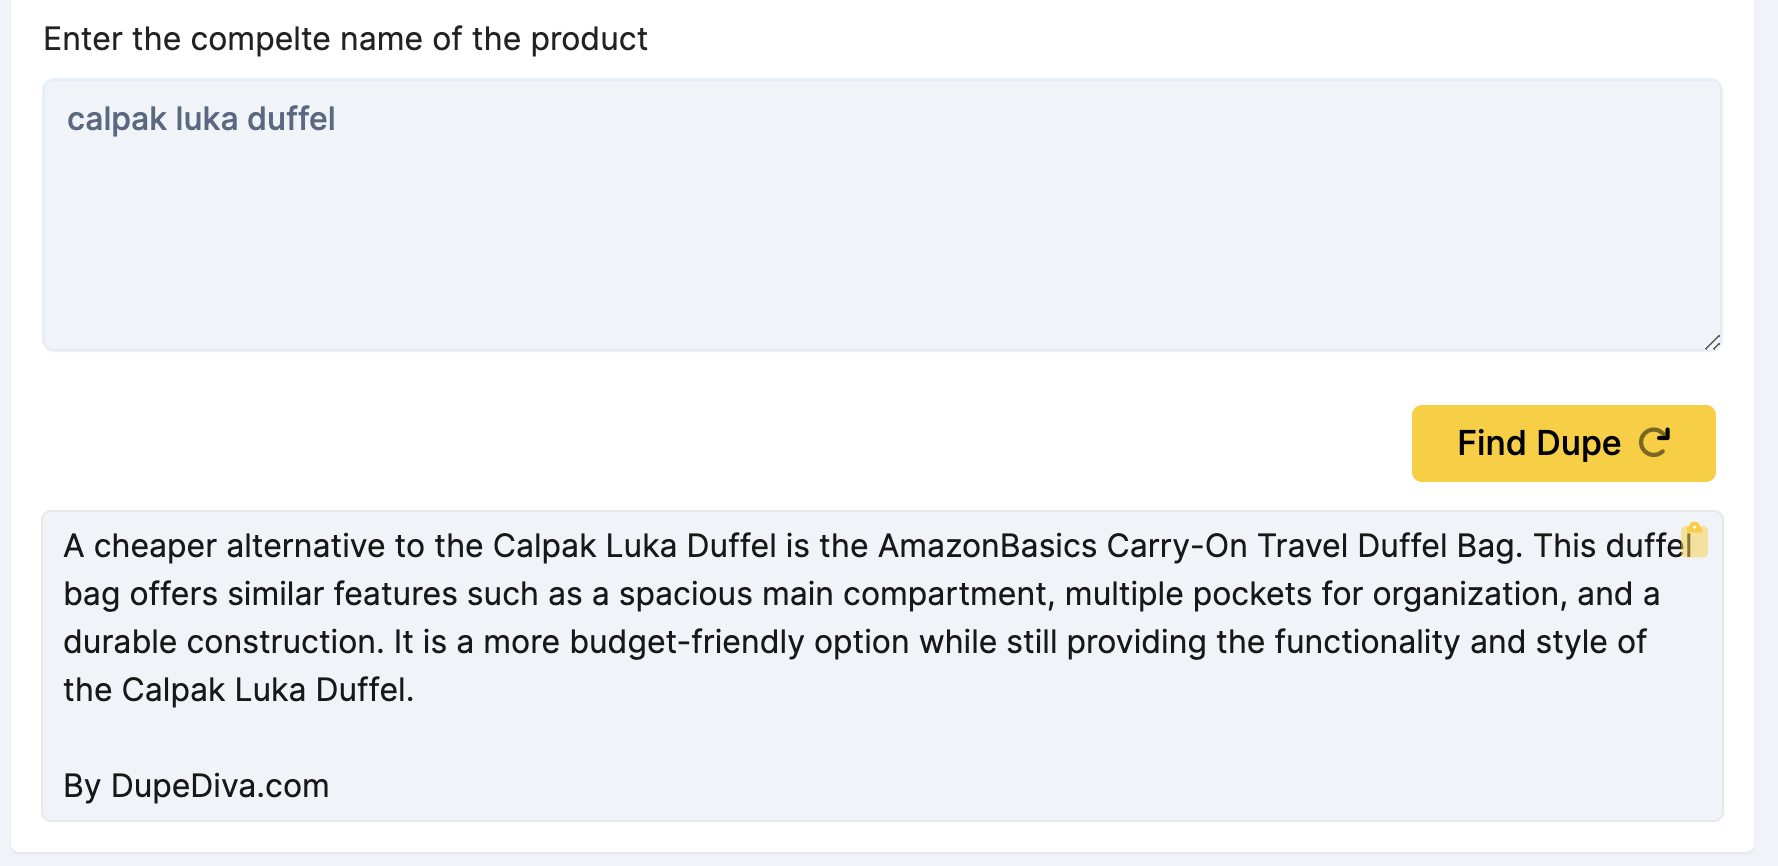This screenshot has height=866, width=1778.
Task: Click the 'Enter the compelte name' label
Action: (x=346, y=39)
